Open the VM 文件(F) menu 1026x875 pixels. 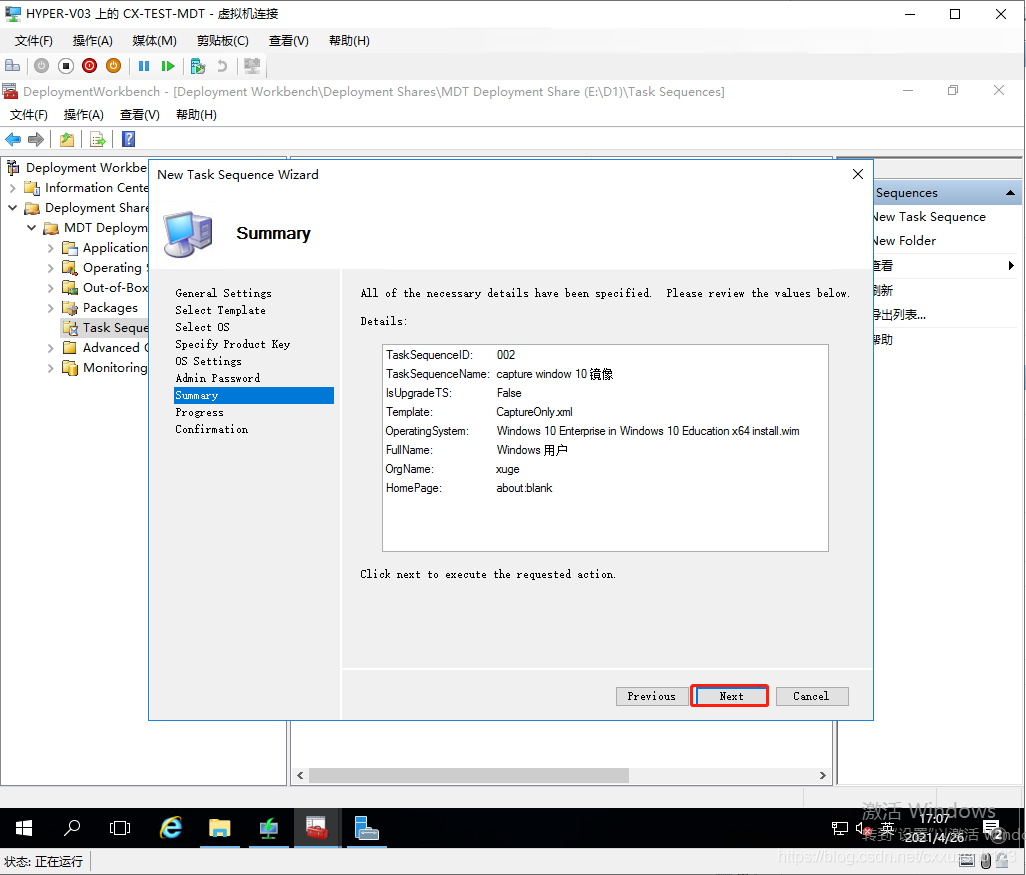pos(33,41)
